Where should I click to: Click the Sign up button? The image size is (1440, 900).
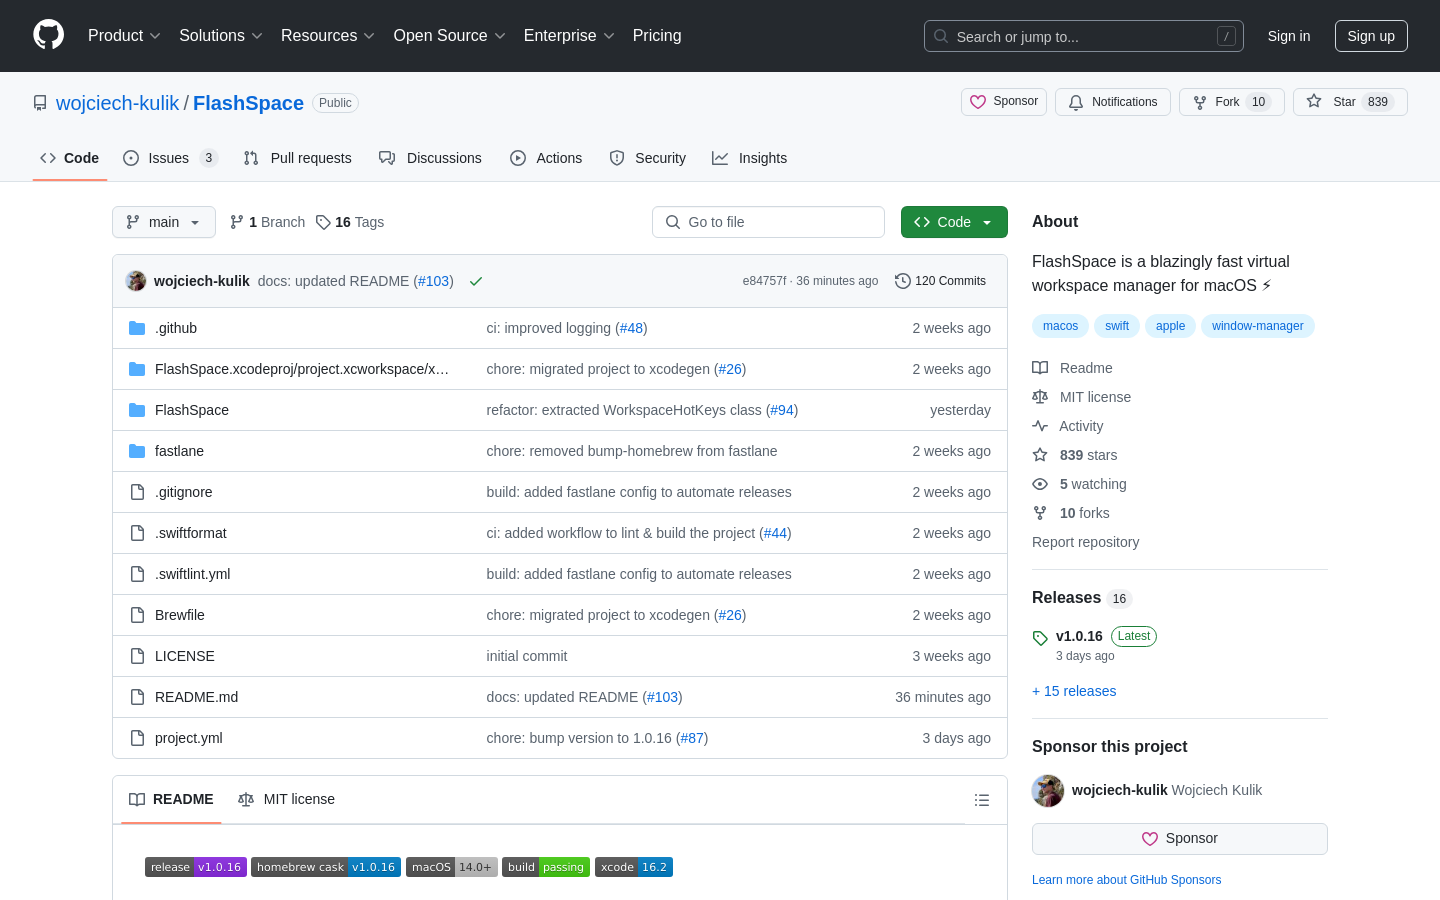[x=1371, y=36]
